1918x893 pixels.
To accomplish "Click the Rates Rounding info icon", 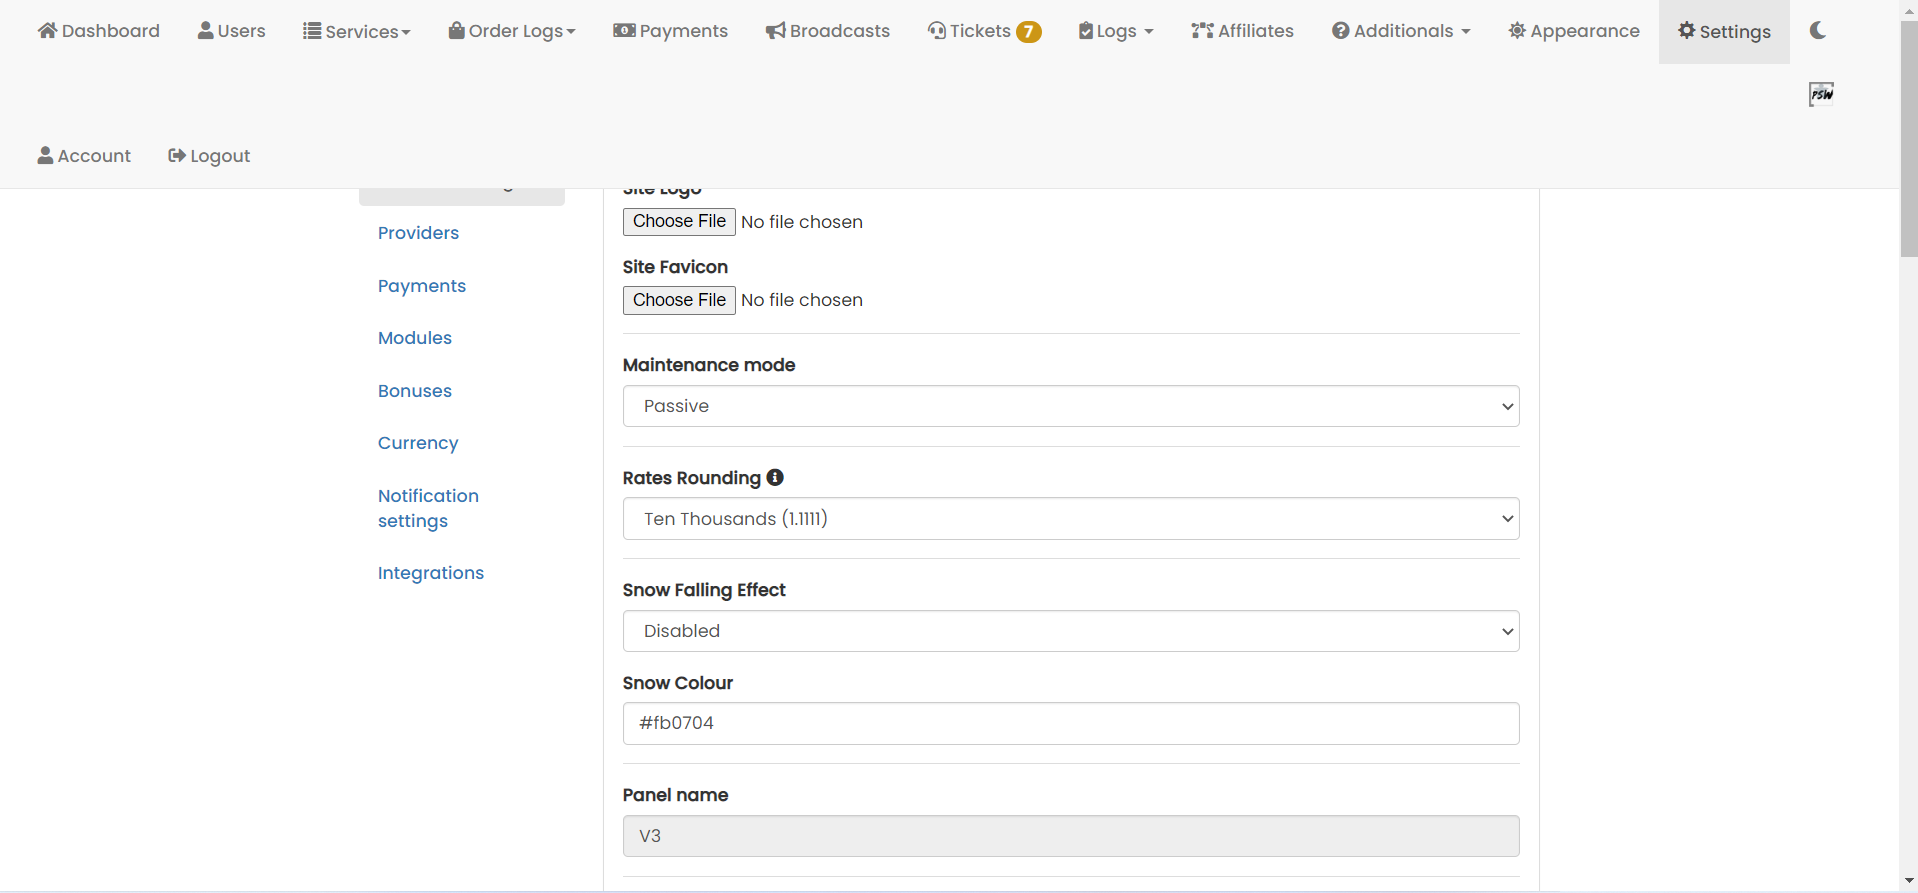I will pyautogui.click(x=775, y=478).
